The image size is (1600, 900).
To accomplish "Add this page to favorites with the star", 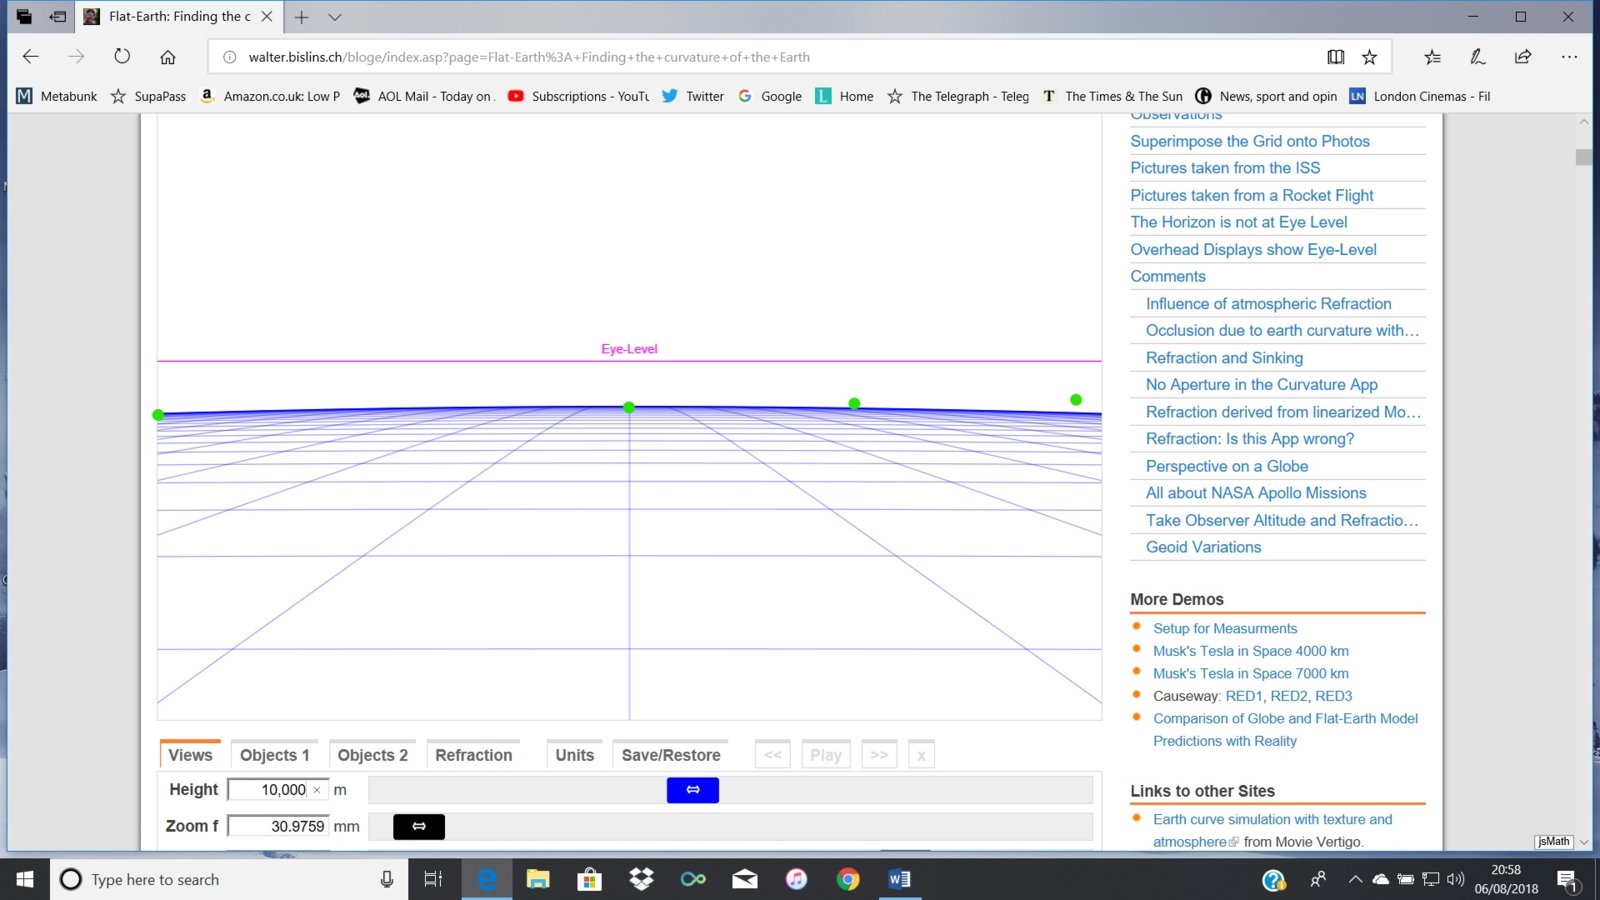I will pyautogui.click(x=1370, y=57).
